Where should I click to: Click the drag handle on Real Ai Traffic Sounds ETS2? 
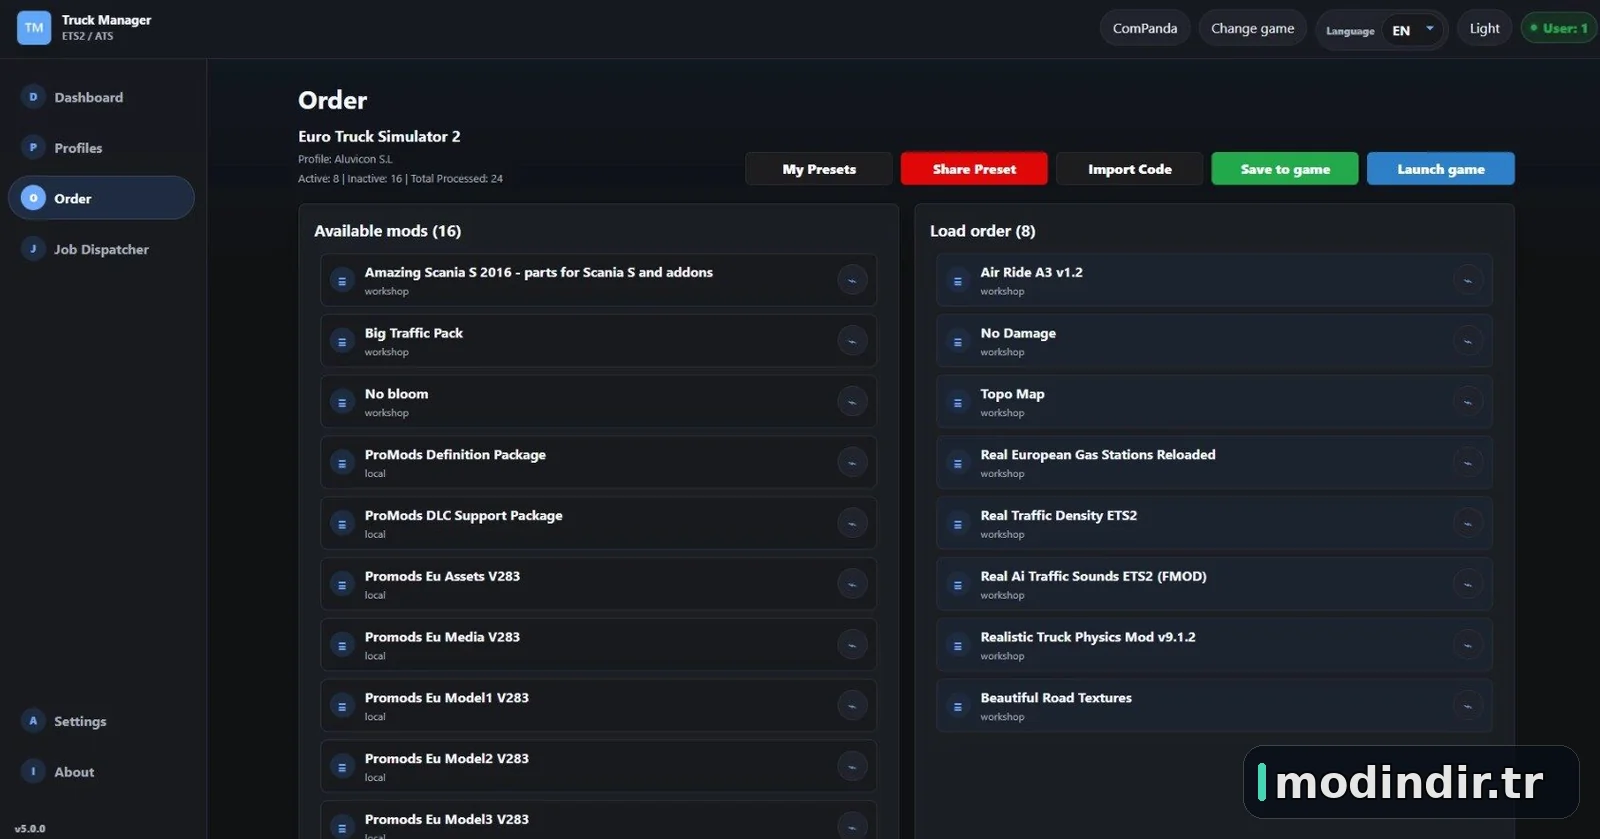point(958,585)
